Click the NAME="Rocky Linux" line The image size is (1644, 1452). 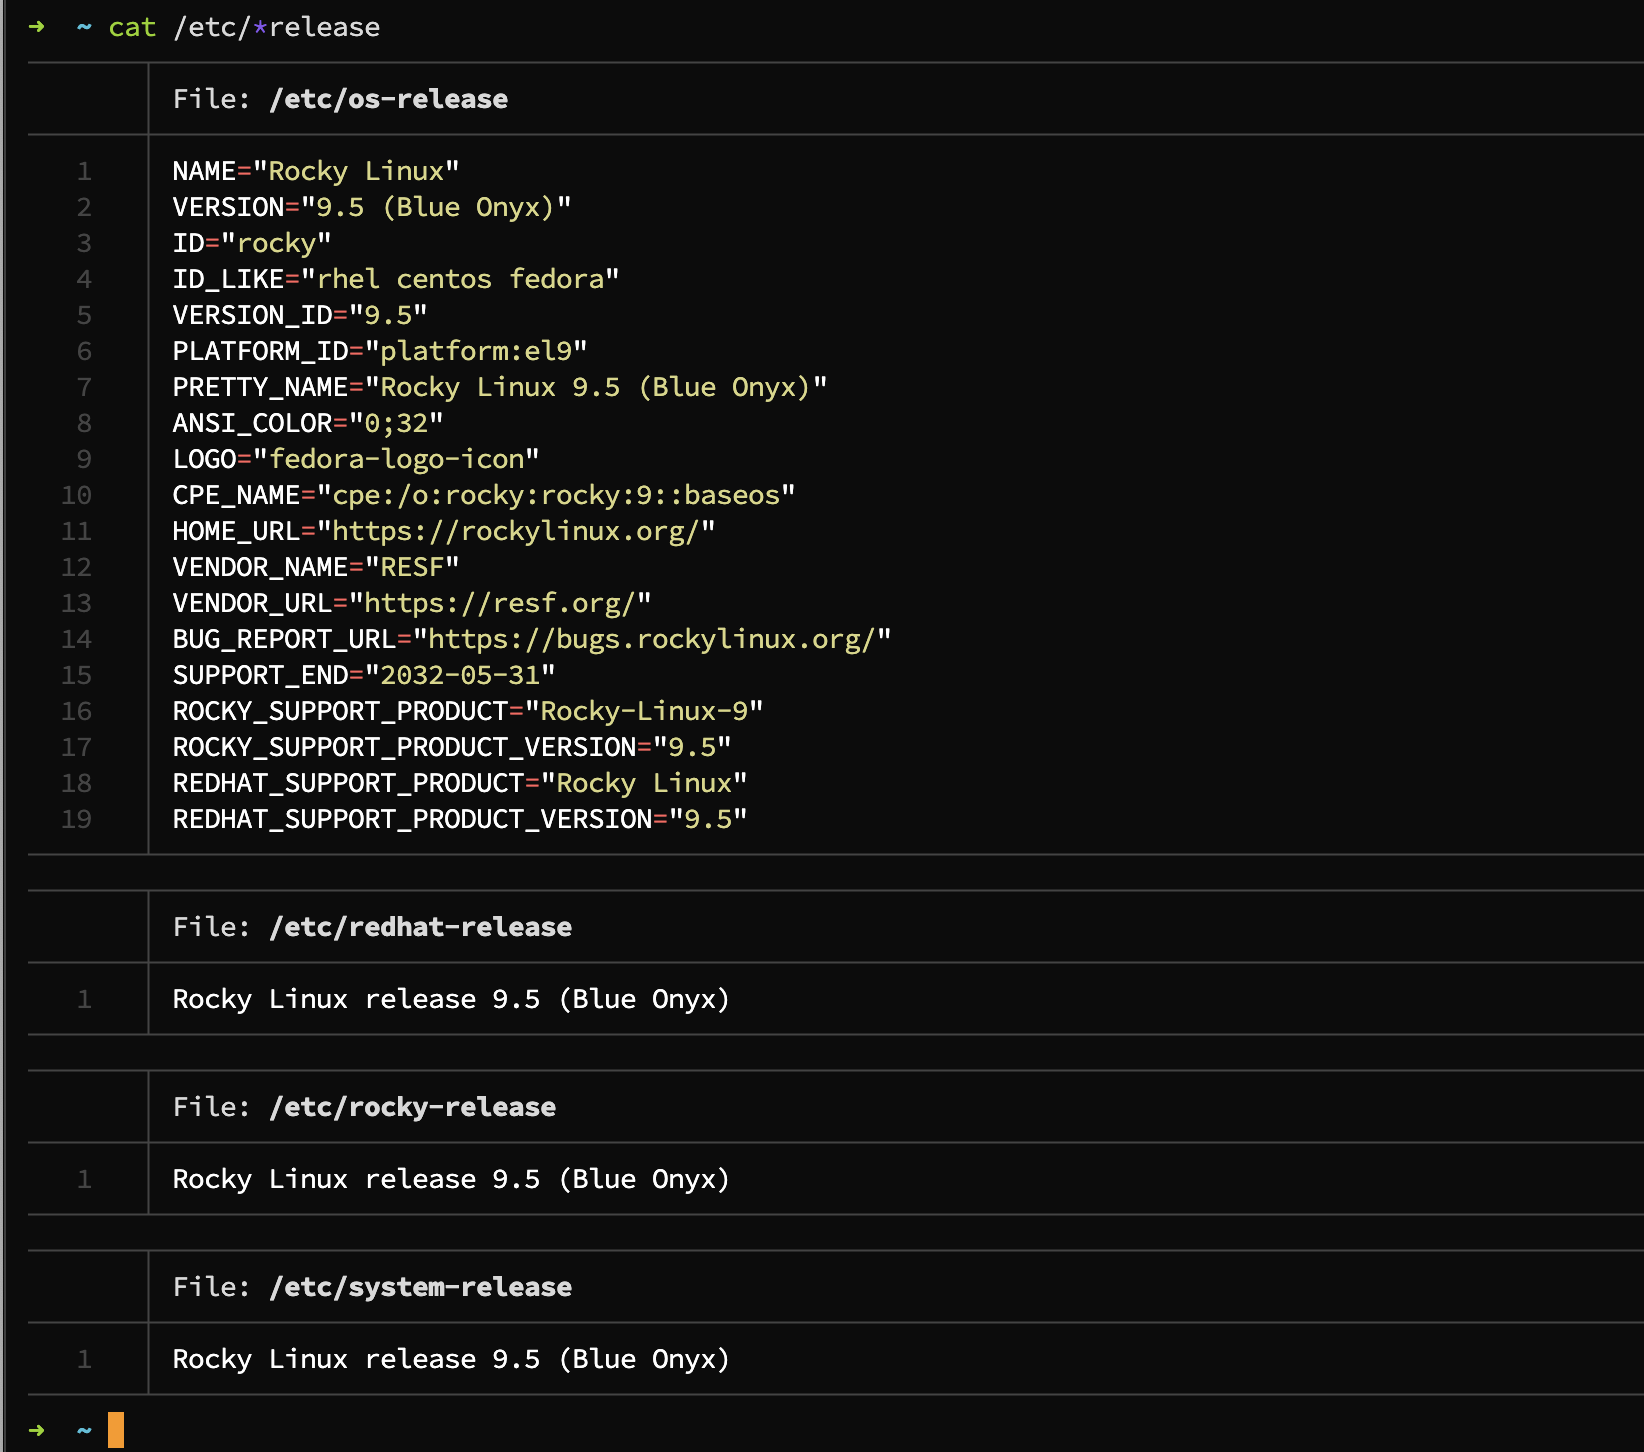click(316, 171)
